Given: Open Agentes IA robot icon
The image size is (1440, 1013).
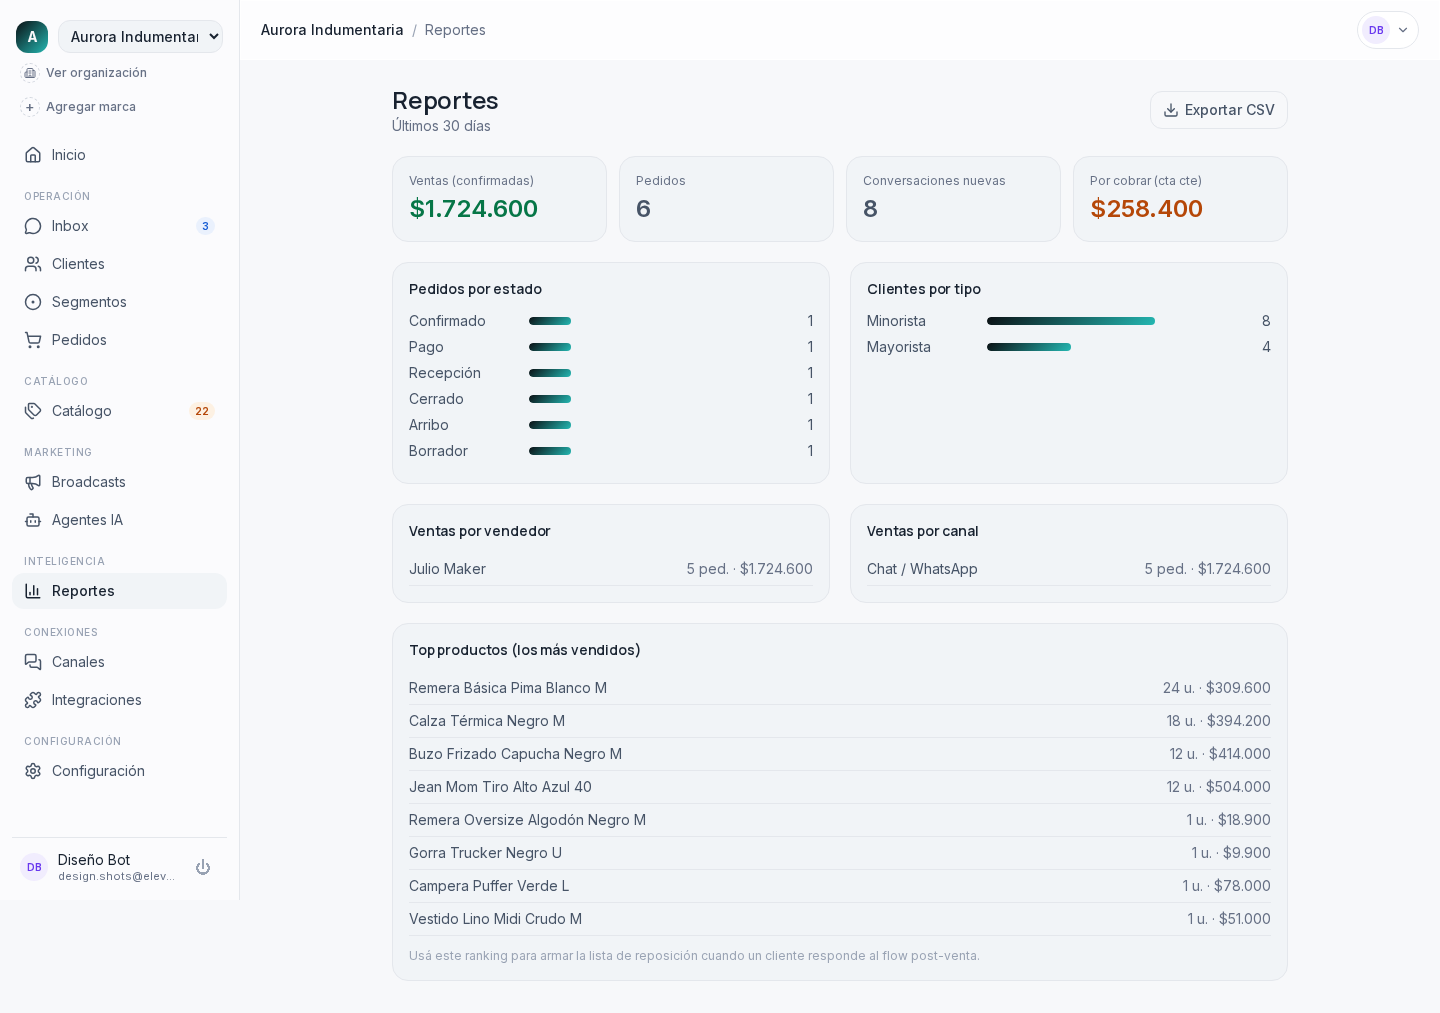Looking at the screenshot, I should 33,520.
